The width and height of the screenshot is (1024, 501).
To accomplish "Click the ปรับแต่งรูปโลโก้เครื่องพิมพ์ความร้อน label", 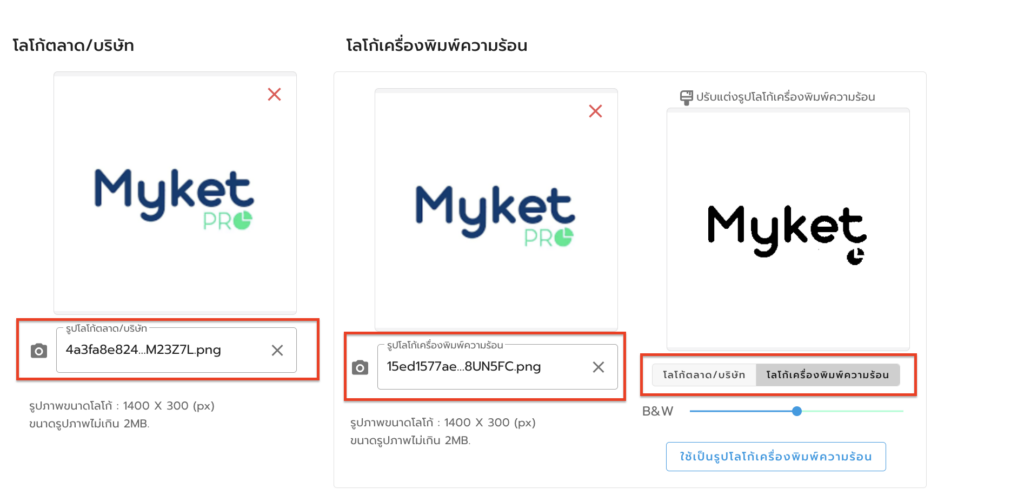I will [x=786, y=97].
